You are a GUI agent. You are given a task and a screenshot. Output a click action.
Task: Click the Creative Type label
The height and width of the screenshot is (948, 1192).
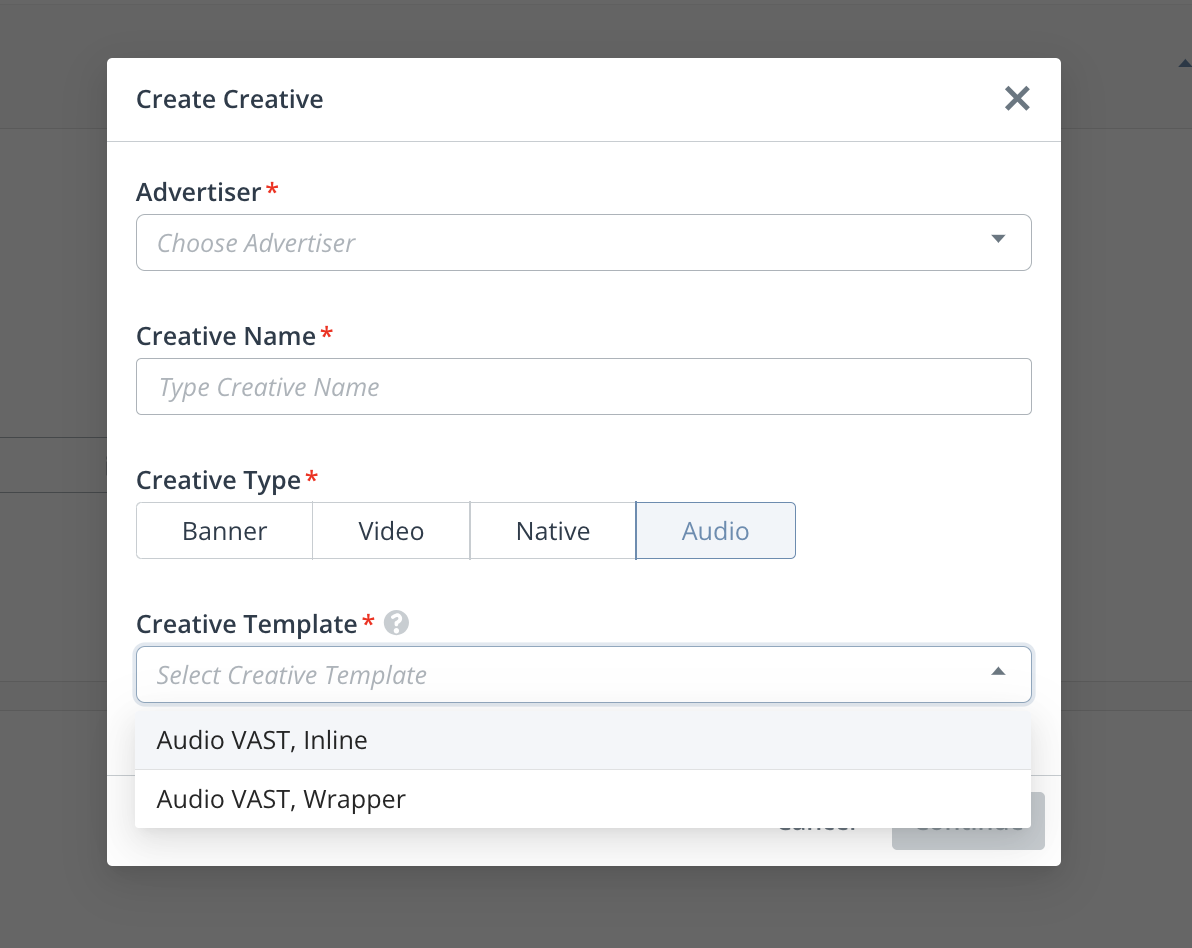[x=218, y=480]
